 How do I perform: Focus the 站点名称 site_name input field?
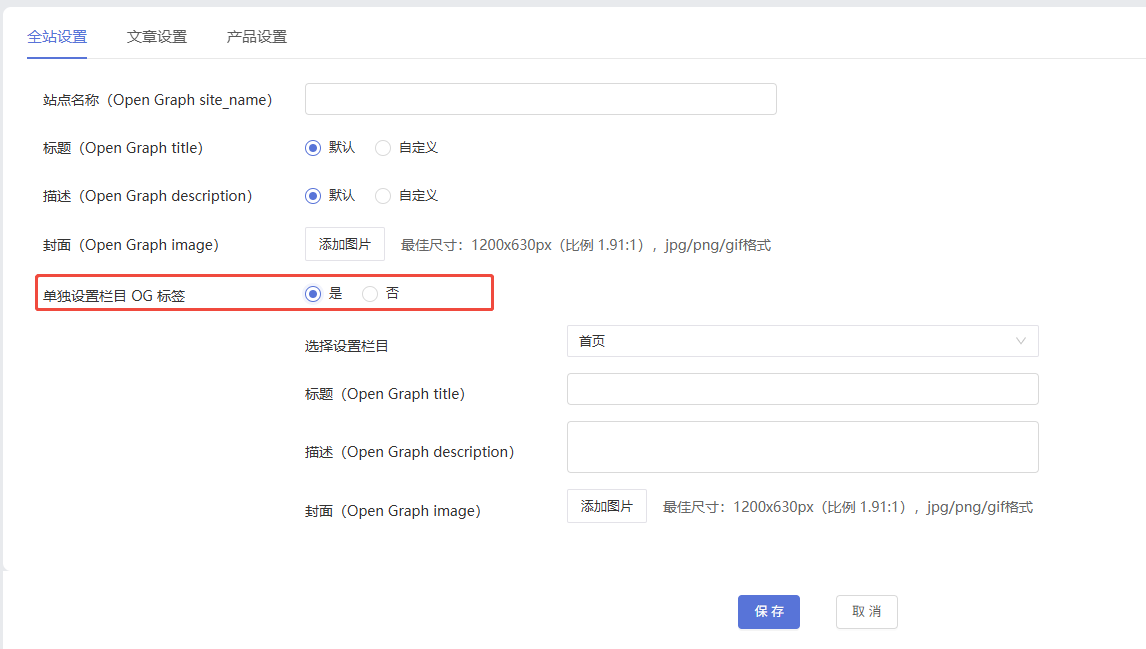point(540,99)
